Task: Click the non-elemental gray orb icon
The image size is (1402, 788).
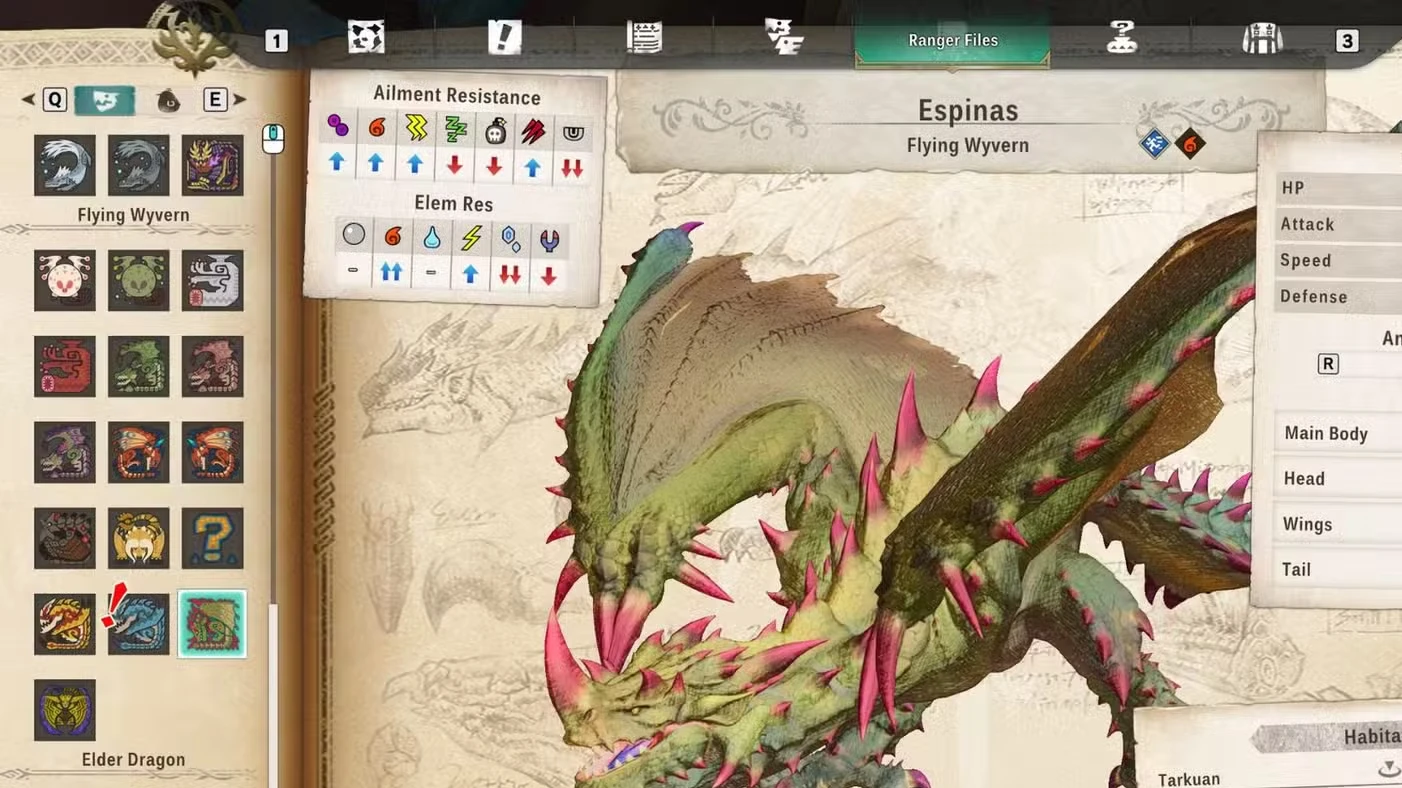Action: [353, 235]
